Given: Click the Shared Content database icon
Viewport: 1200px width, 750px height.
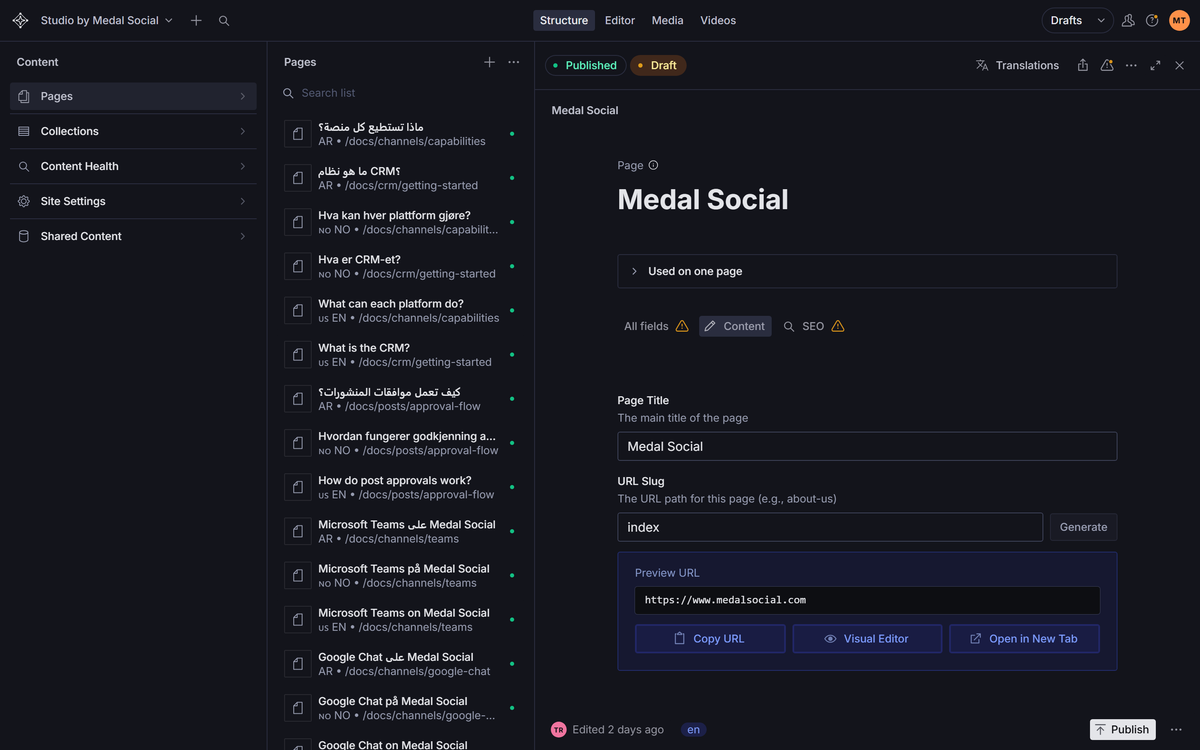Looking at the screenshot, I should pos(24,236).
